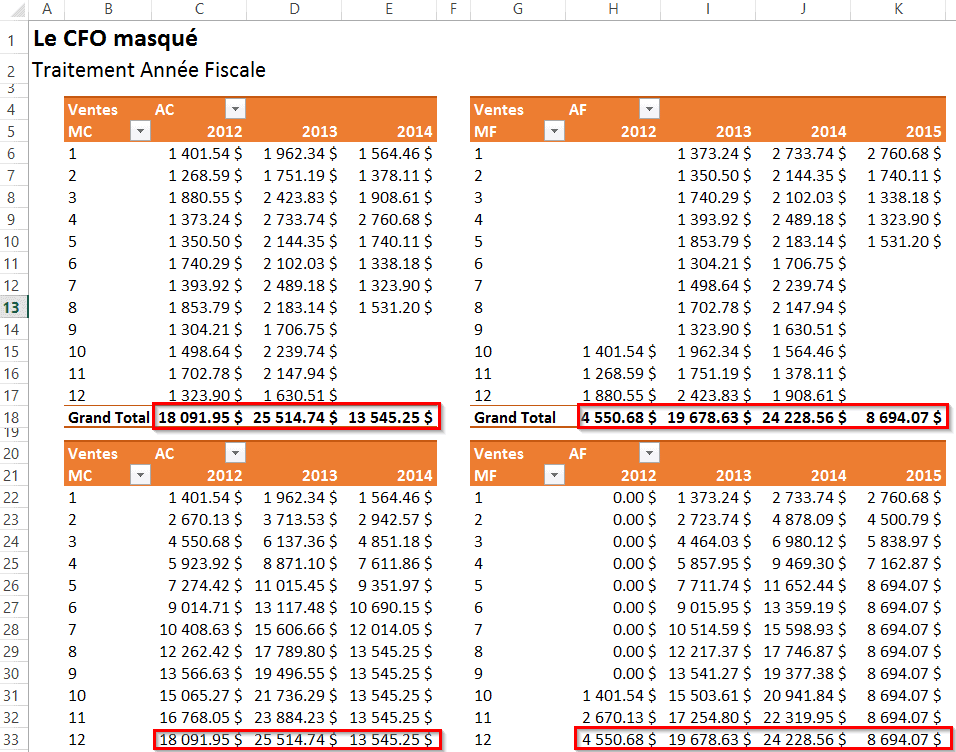Select the cell with 8 871.10 $
Screen dimensions: 956x752
click(295, 563)
